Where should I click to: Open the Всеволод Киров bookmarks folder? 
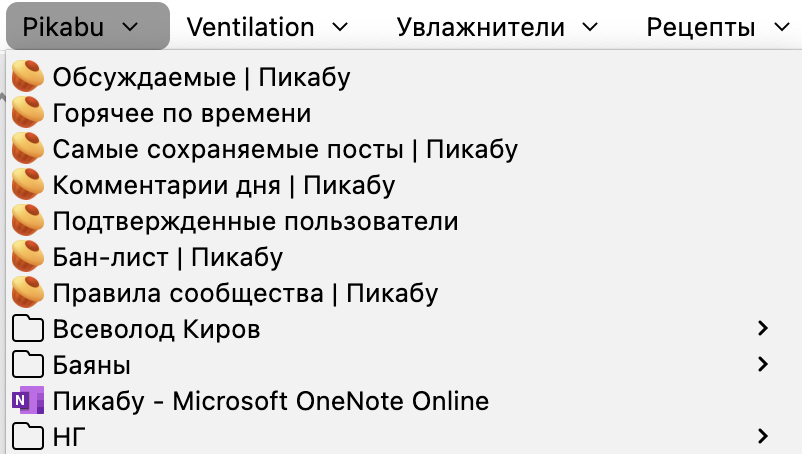156,329
